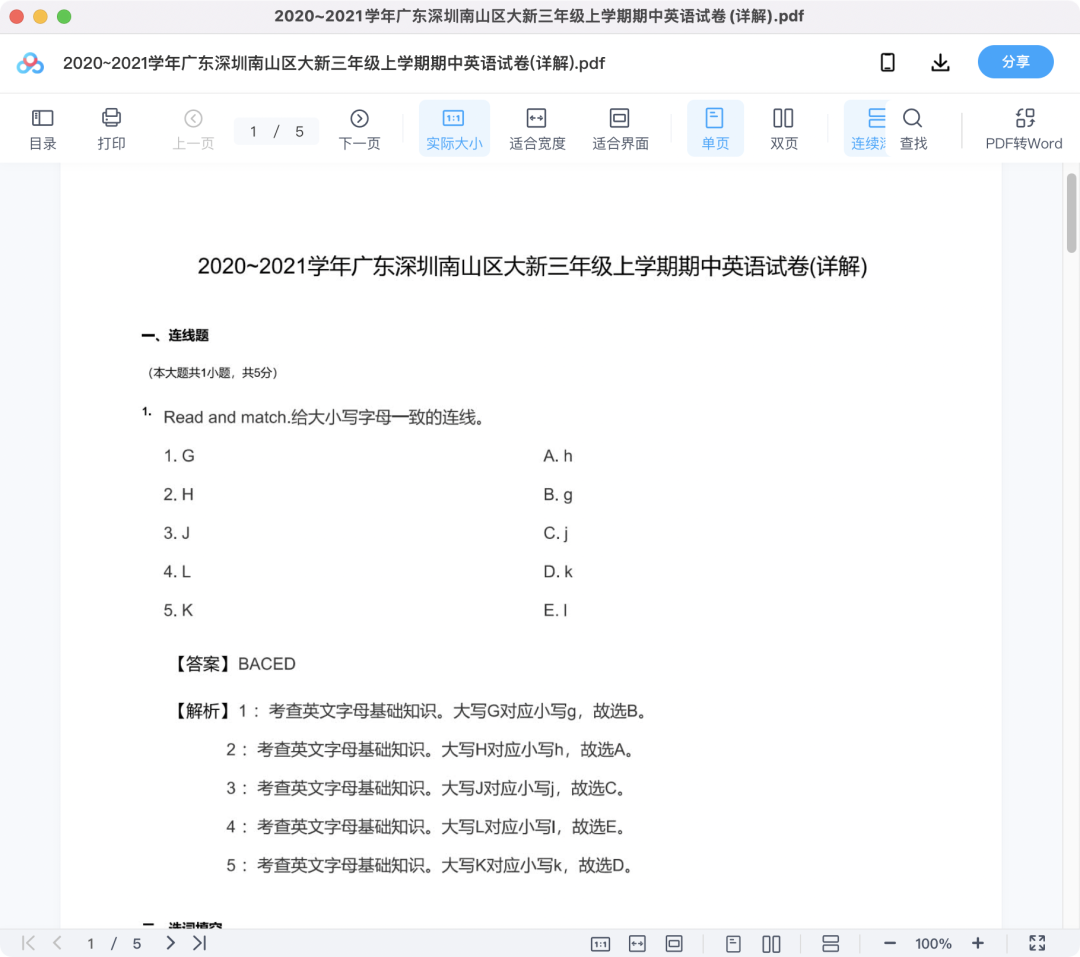The height and width of the screenshot is (957, 1080).
Task: Click bottom bar fit width icon
Action: 637,944
